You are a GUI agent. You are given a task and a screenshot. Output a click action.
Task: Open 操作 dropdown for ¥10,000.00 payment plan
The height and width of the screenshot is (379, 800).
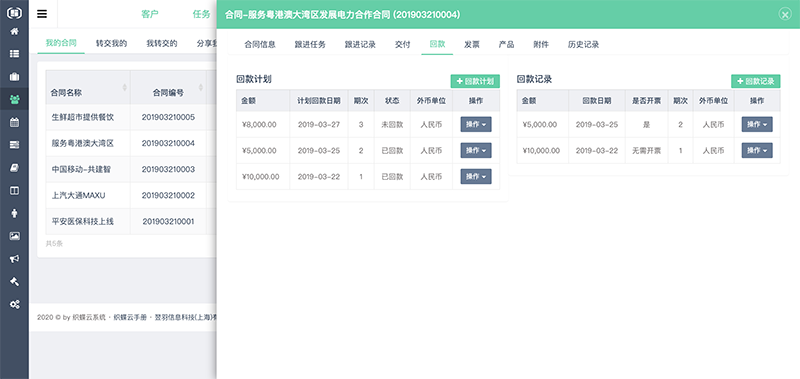pos(476,176)
